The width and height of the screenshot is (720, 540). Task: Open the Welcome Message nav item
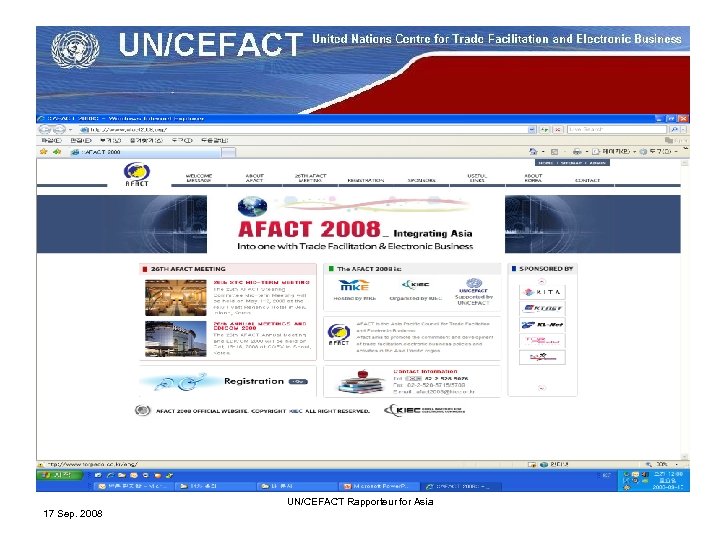199,178
